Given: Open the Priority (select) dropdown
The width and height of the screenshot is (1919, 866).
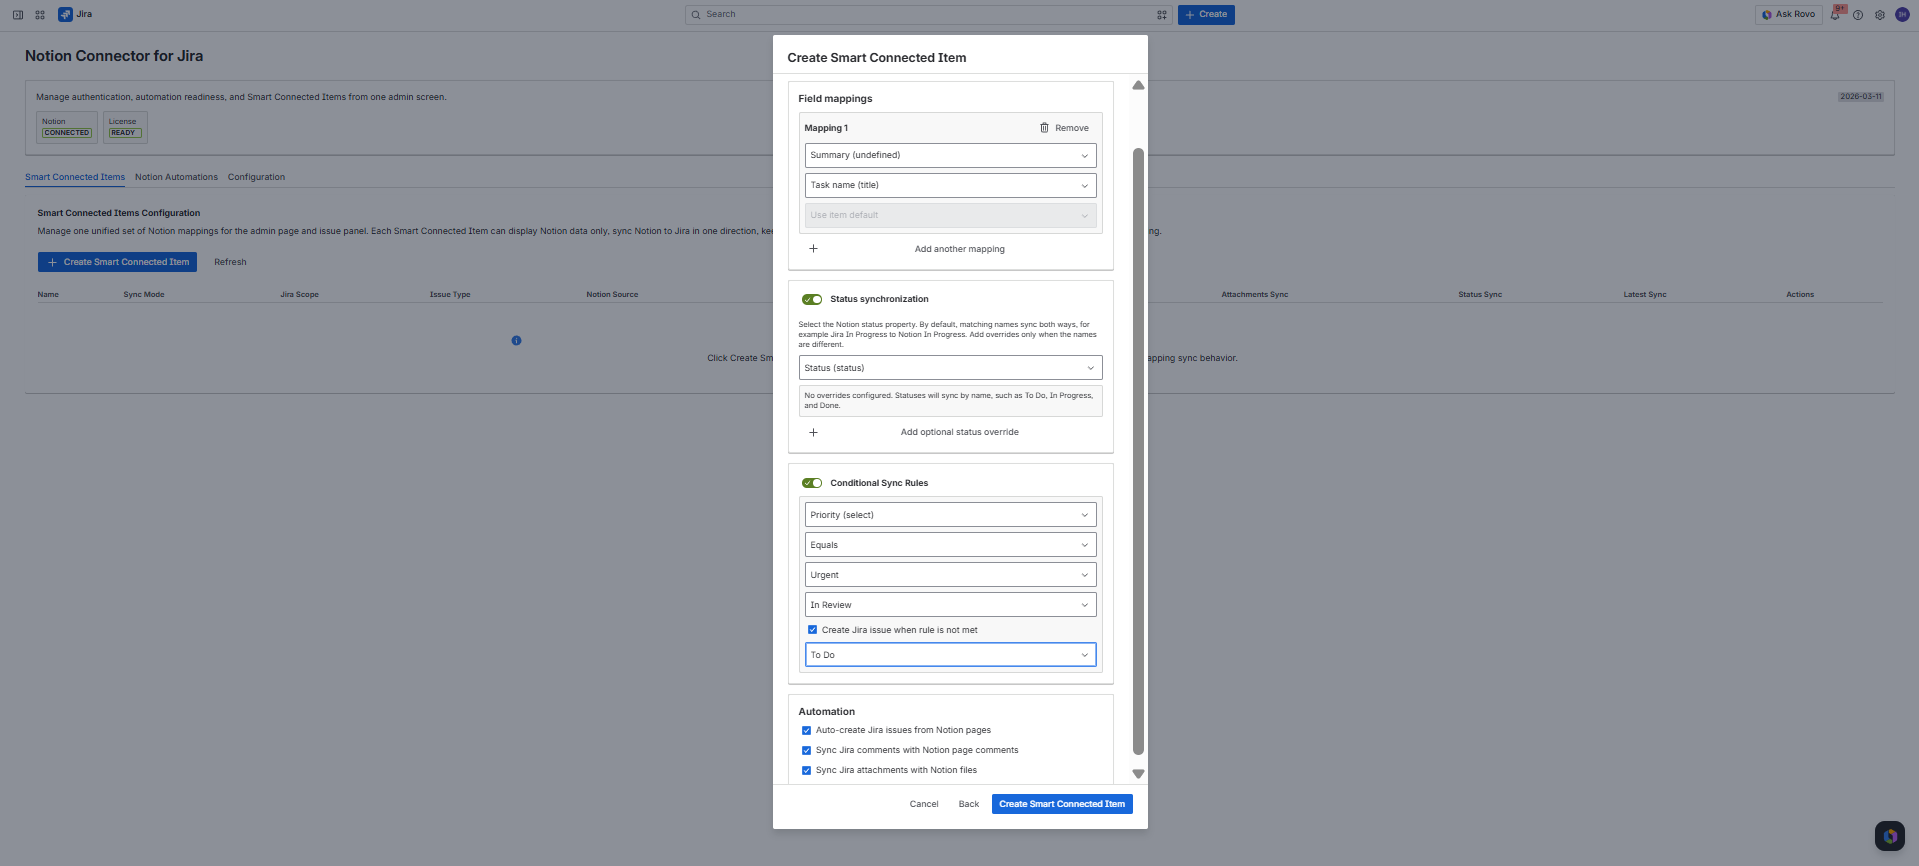Looking at the screenshot, I should 950,515.
